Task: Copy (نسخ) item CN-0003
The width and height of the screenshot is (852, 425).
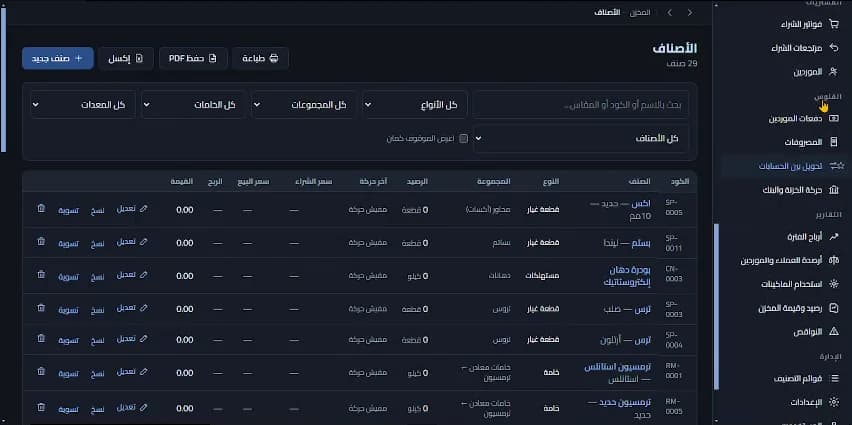Action: tap(97, 277)
